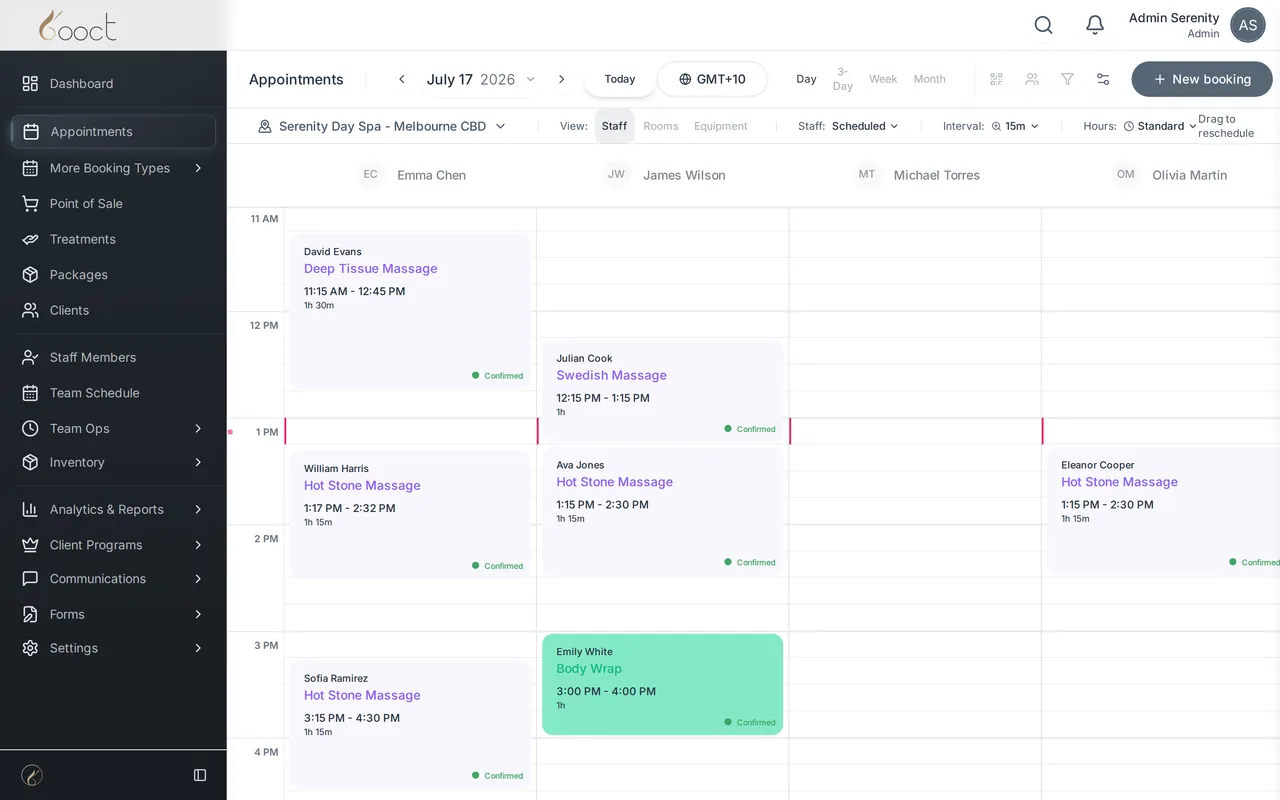The image size is (1280, 800).
Task: Open the Treatments sidebar label
Action: click(x=83, y=239)
